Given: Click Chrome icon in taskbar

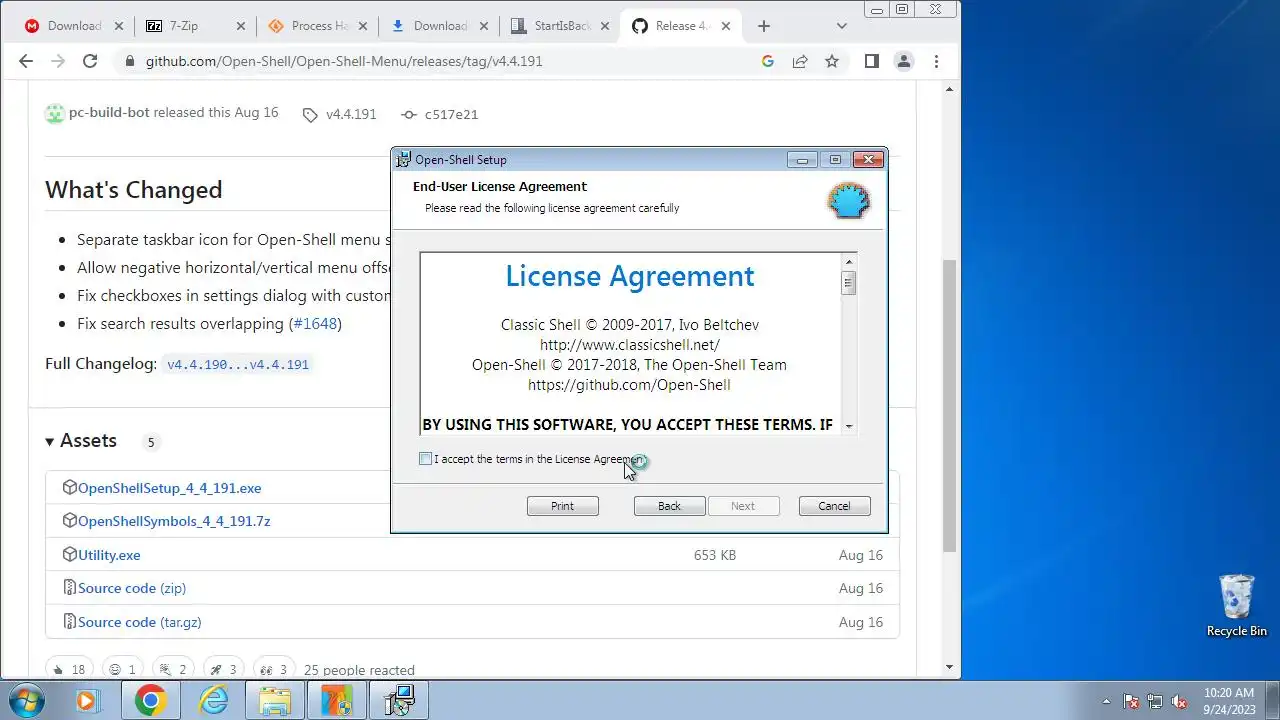Looking at the screenshot, I should click(x=150, y=700).
